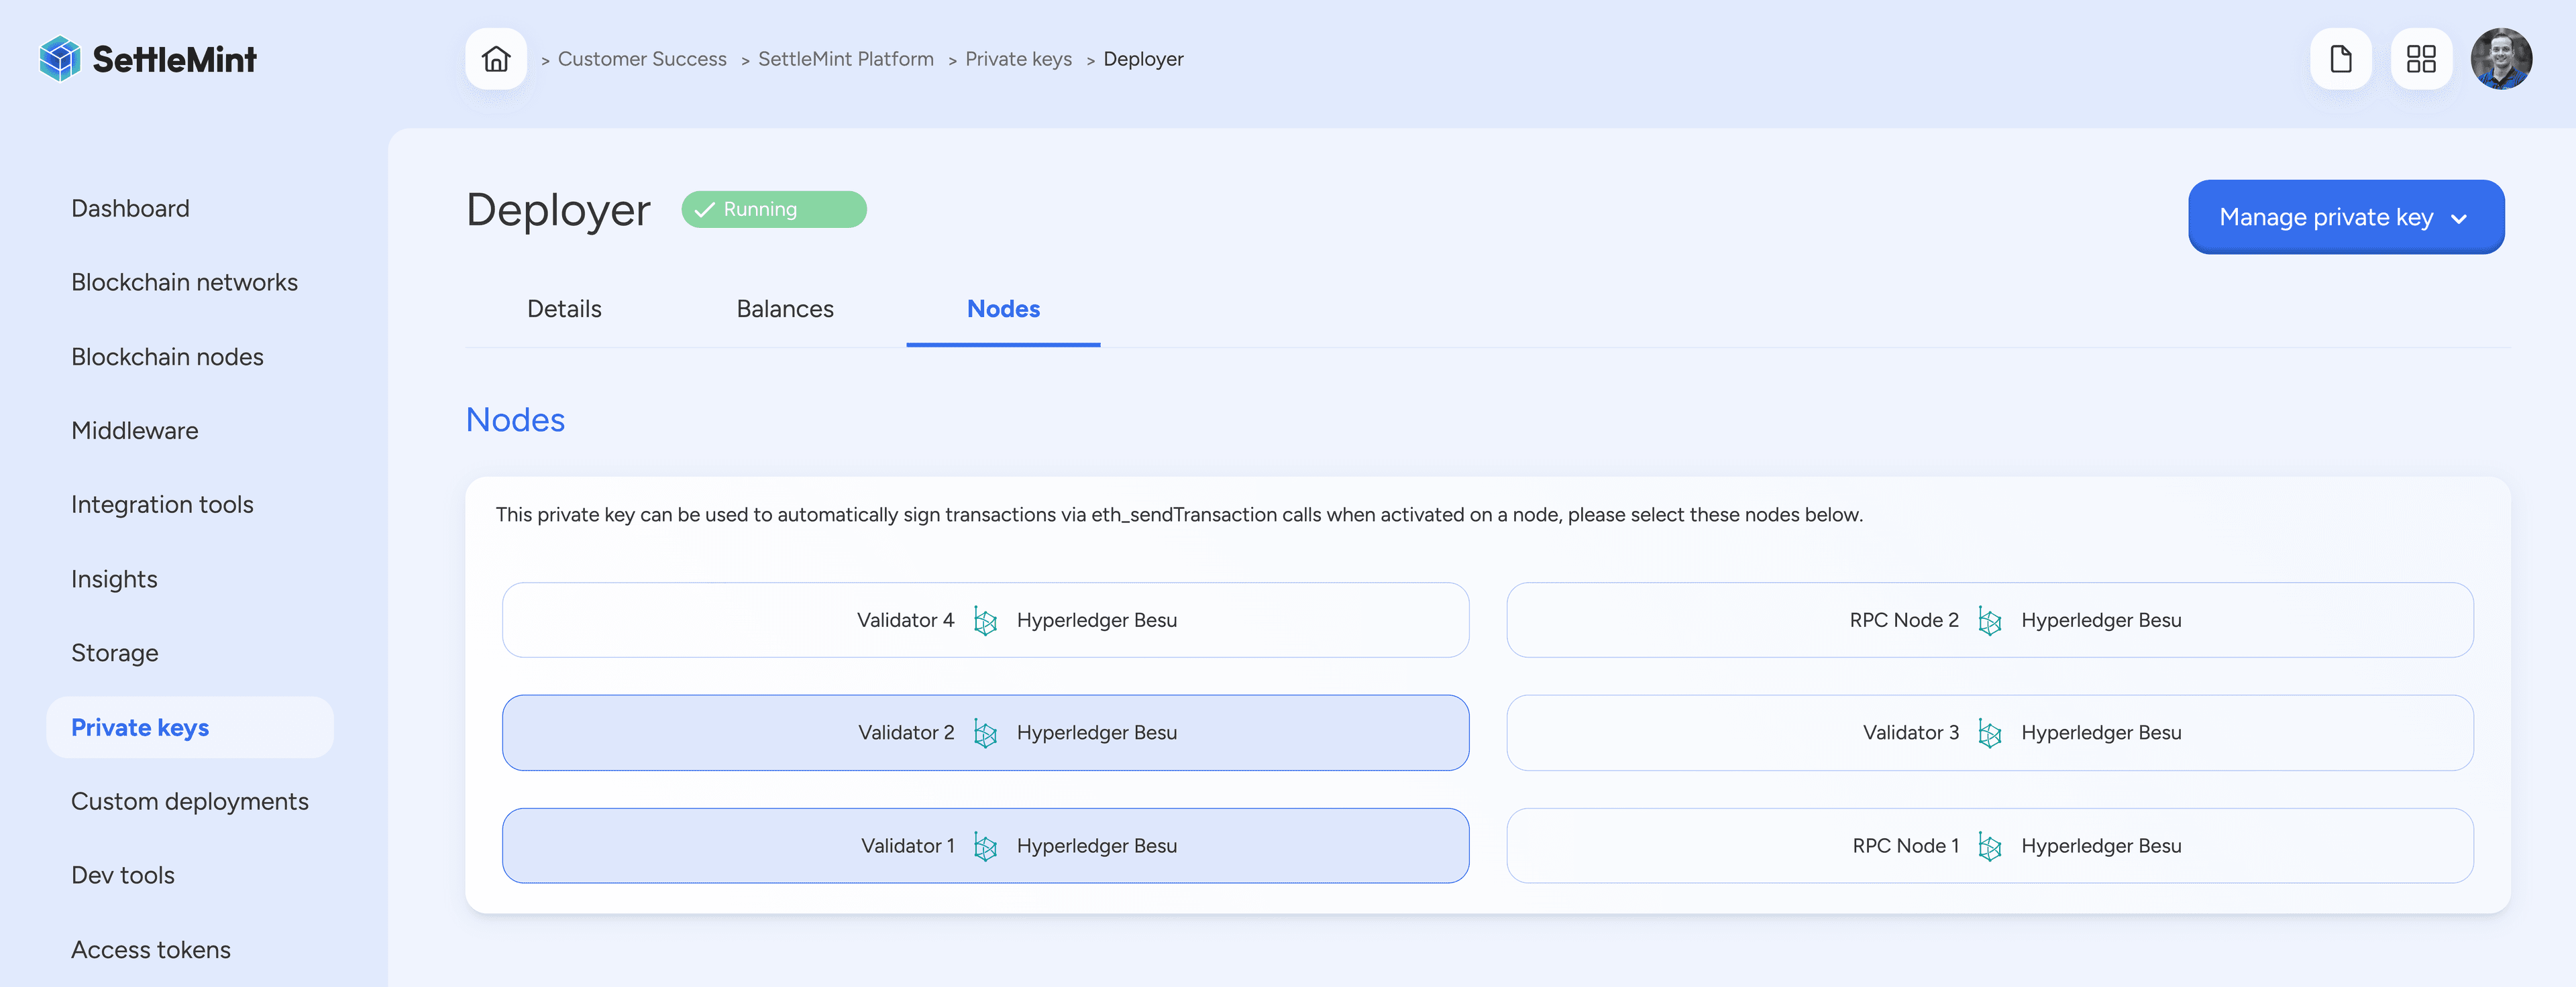The image size is (2576, 987).
Task: Open Blockchain nodes in sidebar
Action: coord(167,357)
